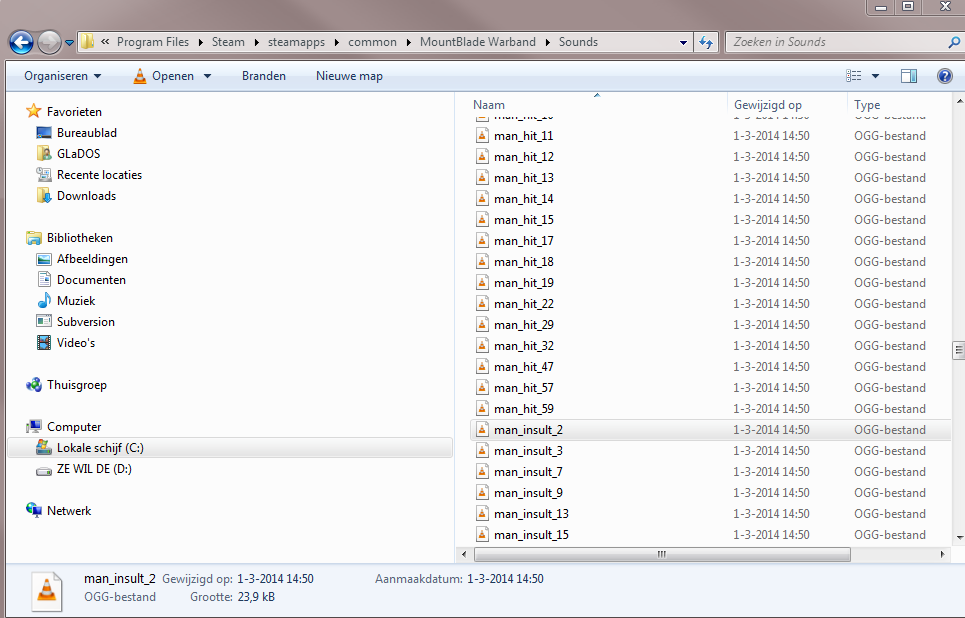965x618 pixels.
Task: Open Documenten library
Action: (91, 279)
